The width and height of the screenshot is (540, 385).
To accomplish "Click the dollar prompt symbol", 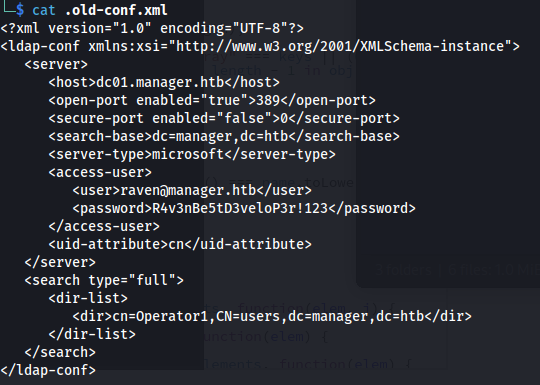I will click(20, 10).
